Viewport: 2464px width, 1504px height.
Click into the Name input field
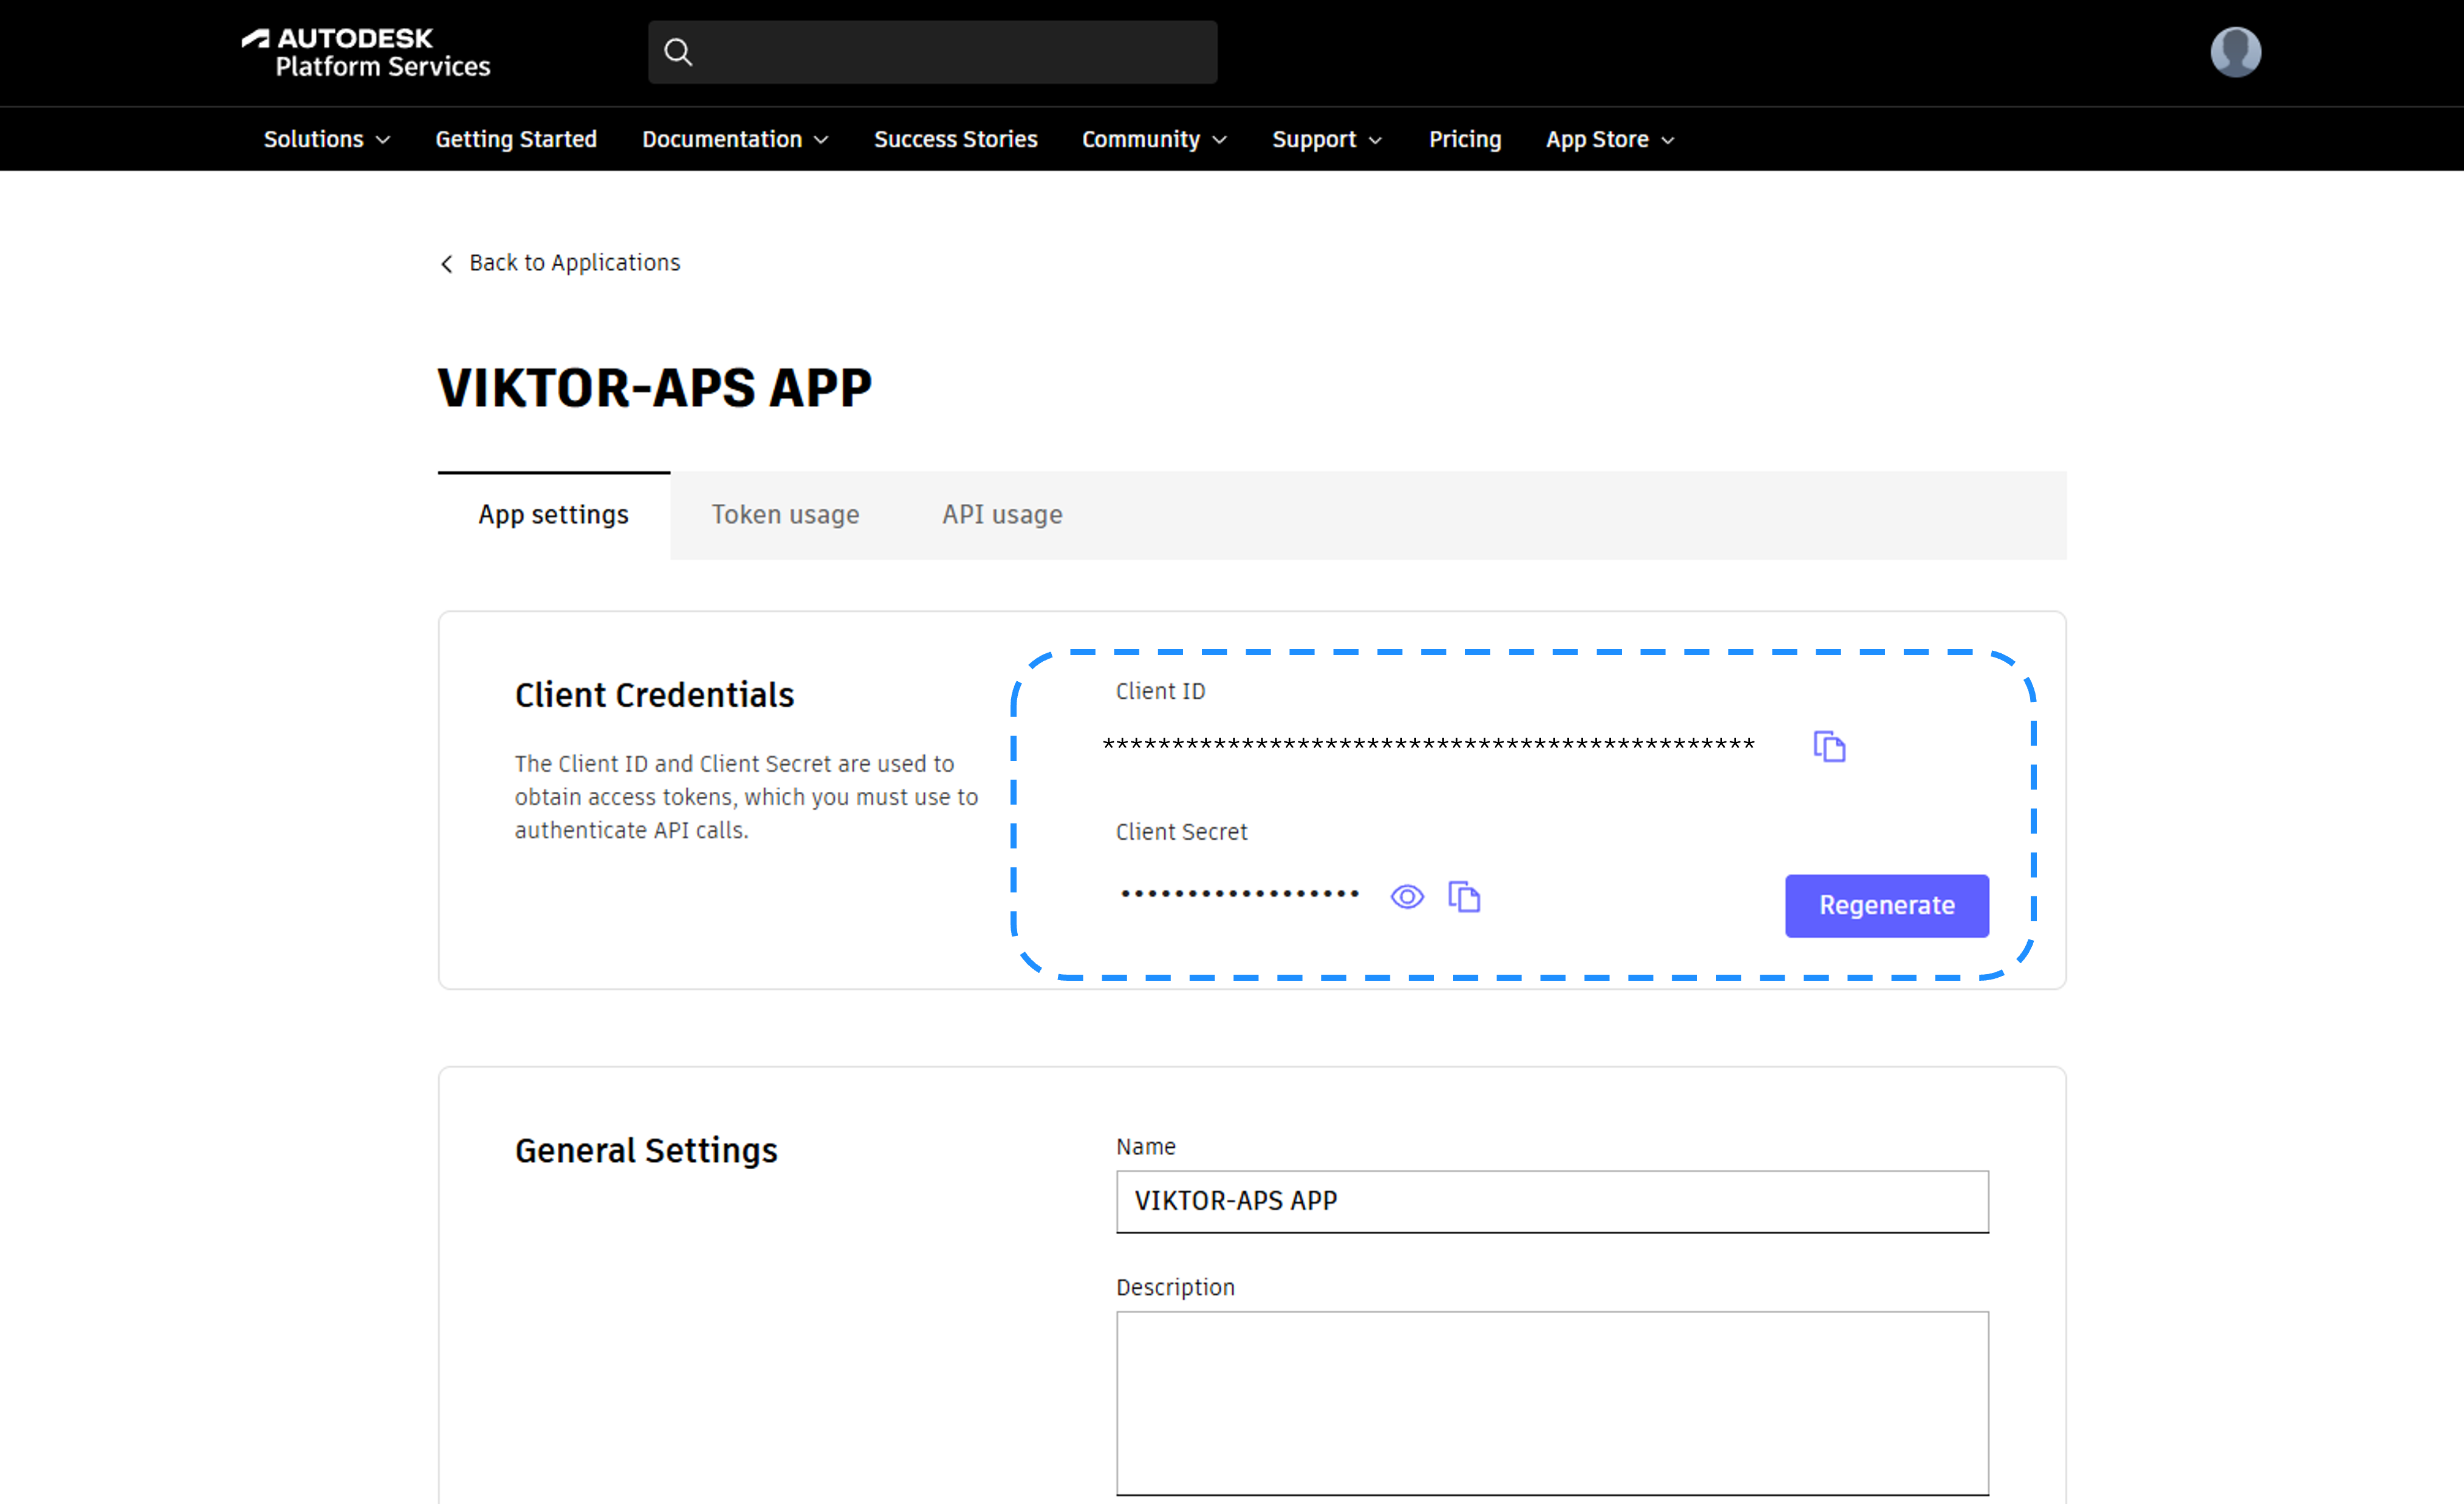click(x=1551, y=1200)
